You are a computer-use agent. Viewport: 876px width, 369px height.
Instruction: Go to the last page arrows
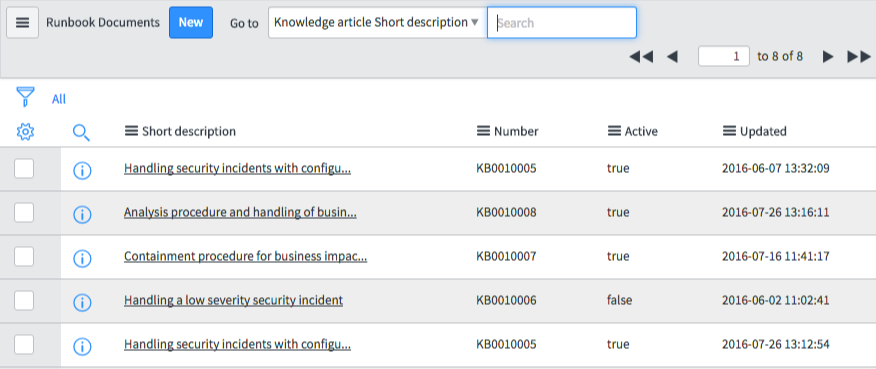(x=859, y=56)
